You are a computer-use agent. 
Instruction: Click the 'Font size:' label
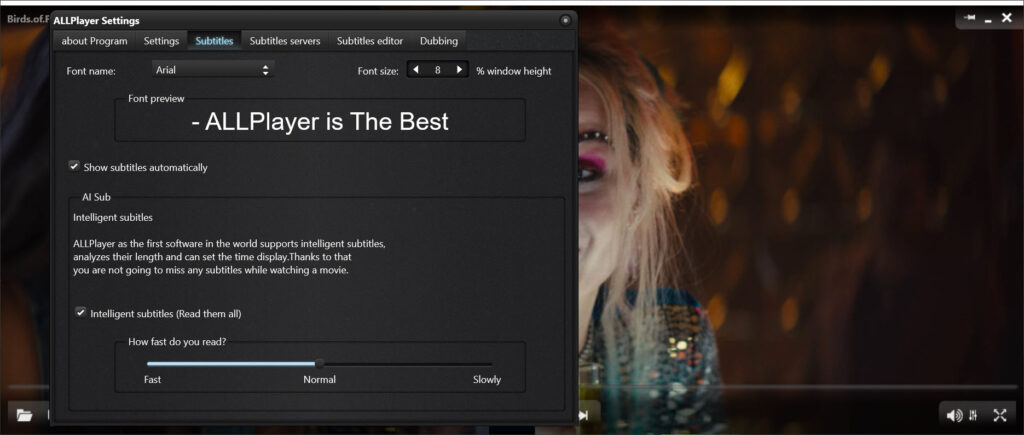click(378, 71)
